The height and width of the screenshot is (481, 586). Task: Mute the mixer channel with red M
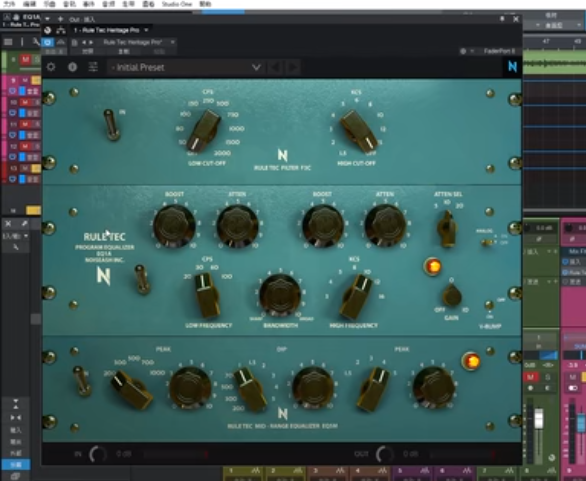click(531, 377)
